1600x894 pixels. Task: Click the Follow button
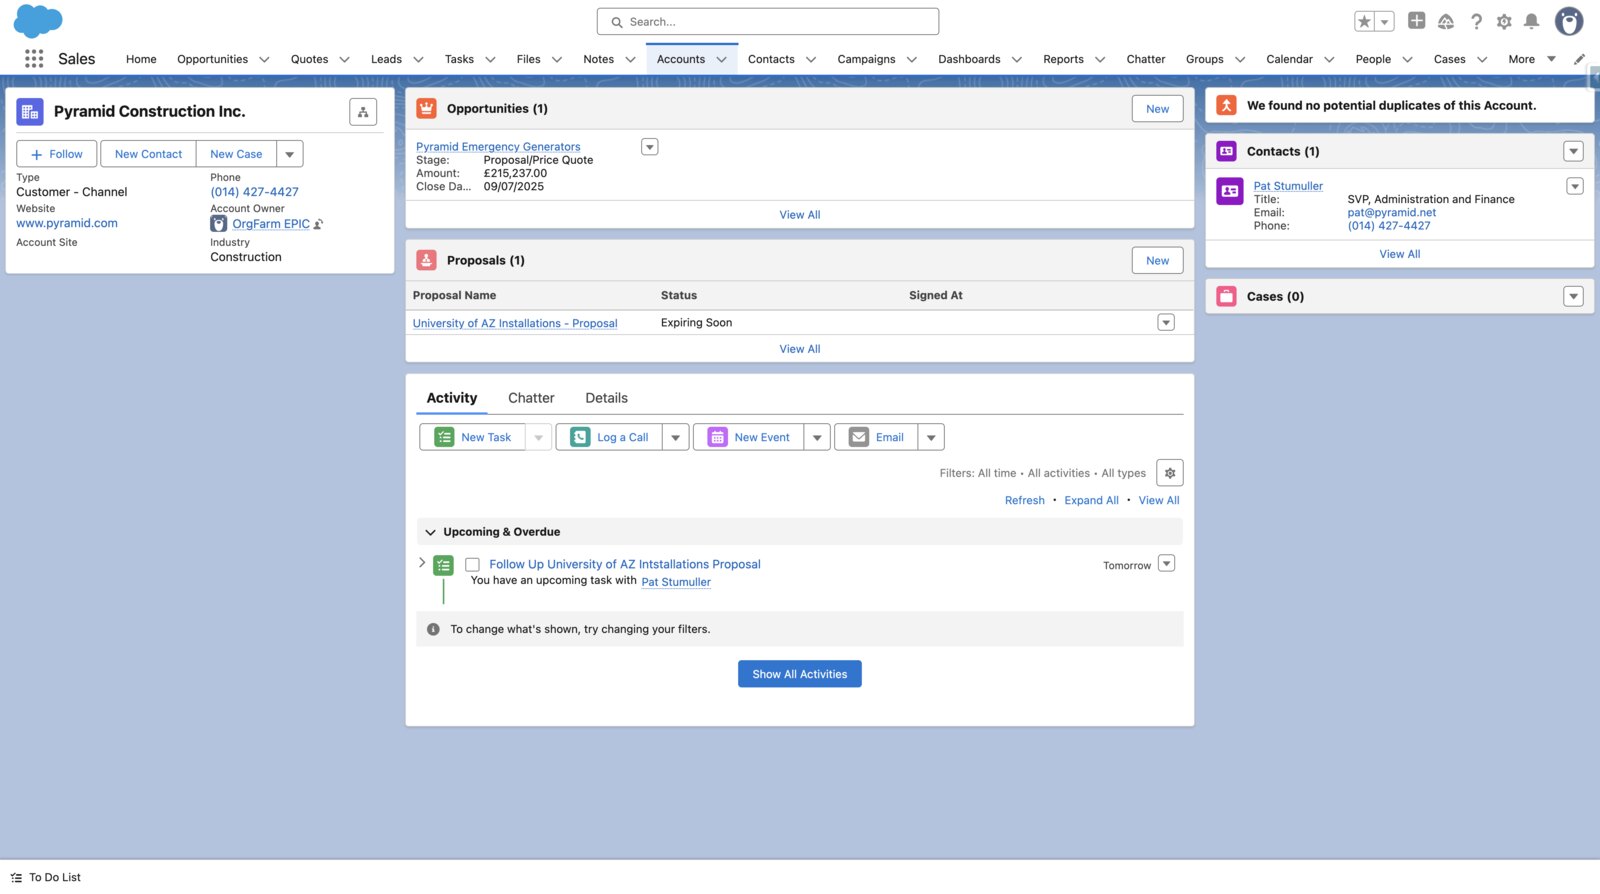coord(57,154)
